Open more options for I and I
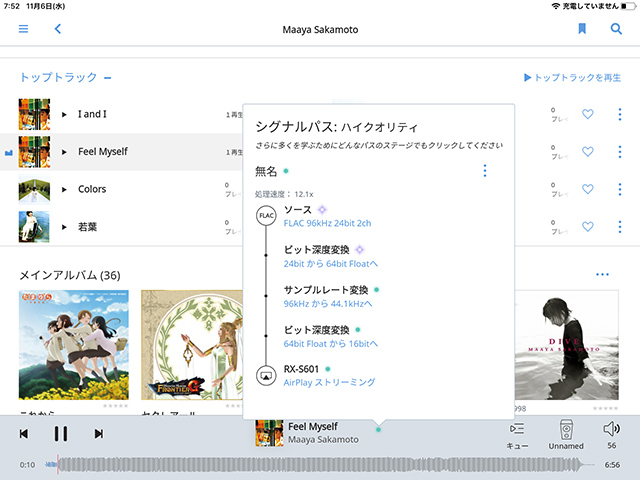This screenshot has height=480, width=640. [x=620, y=114]
